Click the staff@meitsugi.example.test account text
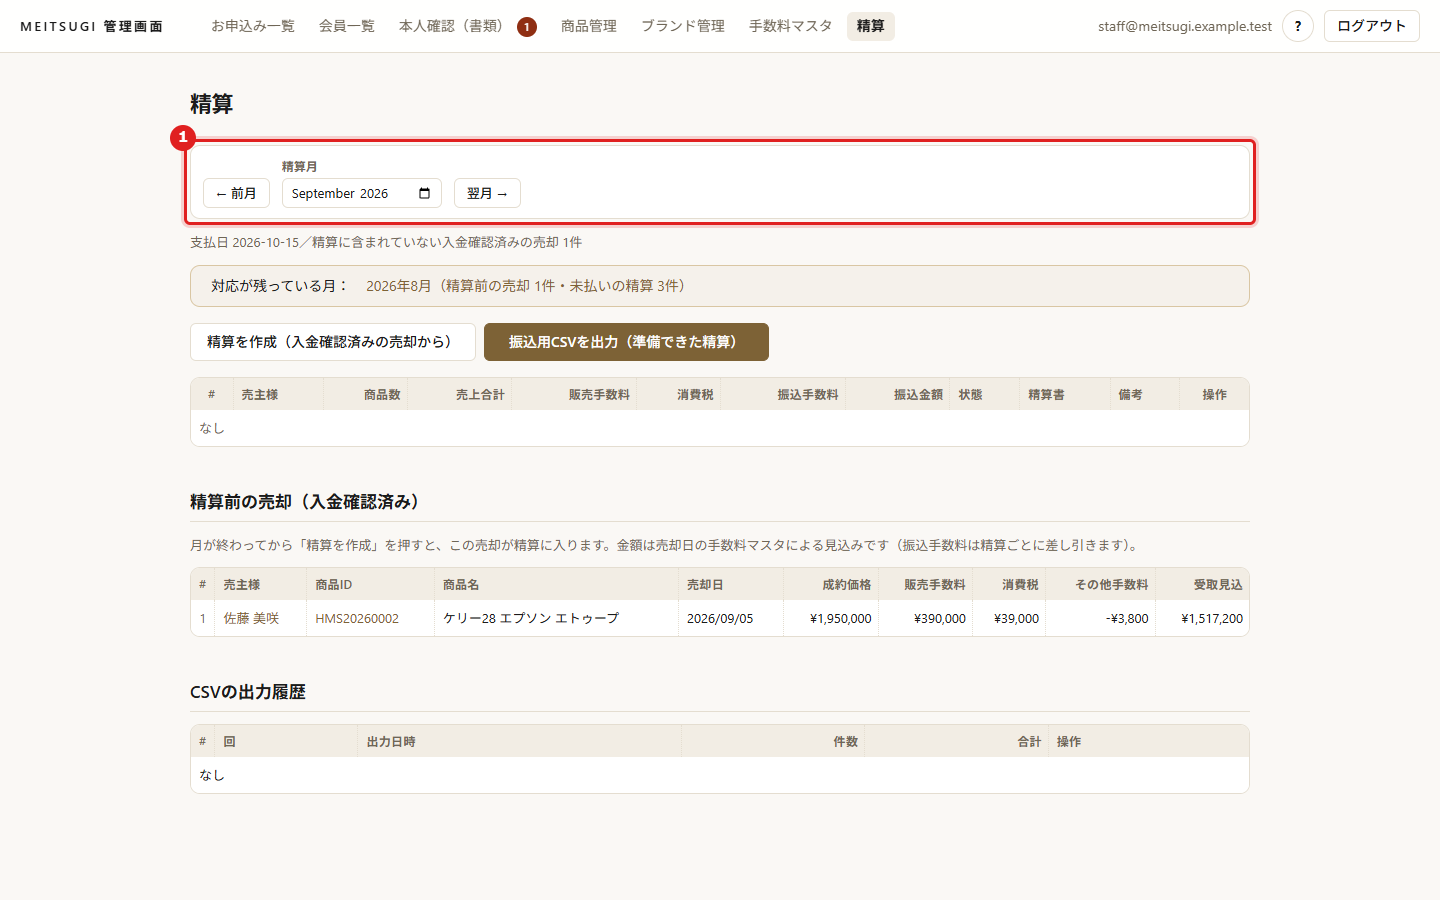Image resolution: width=1440 pixels, height=900 pixels. [x=1185, y=26]
